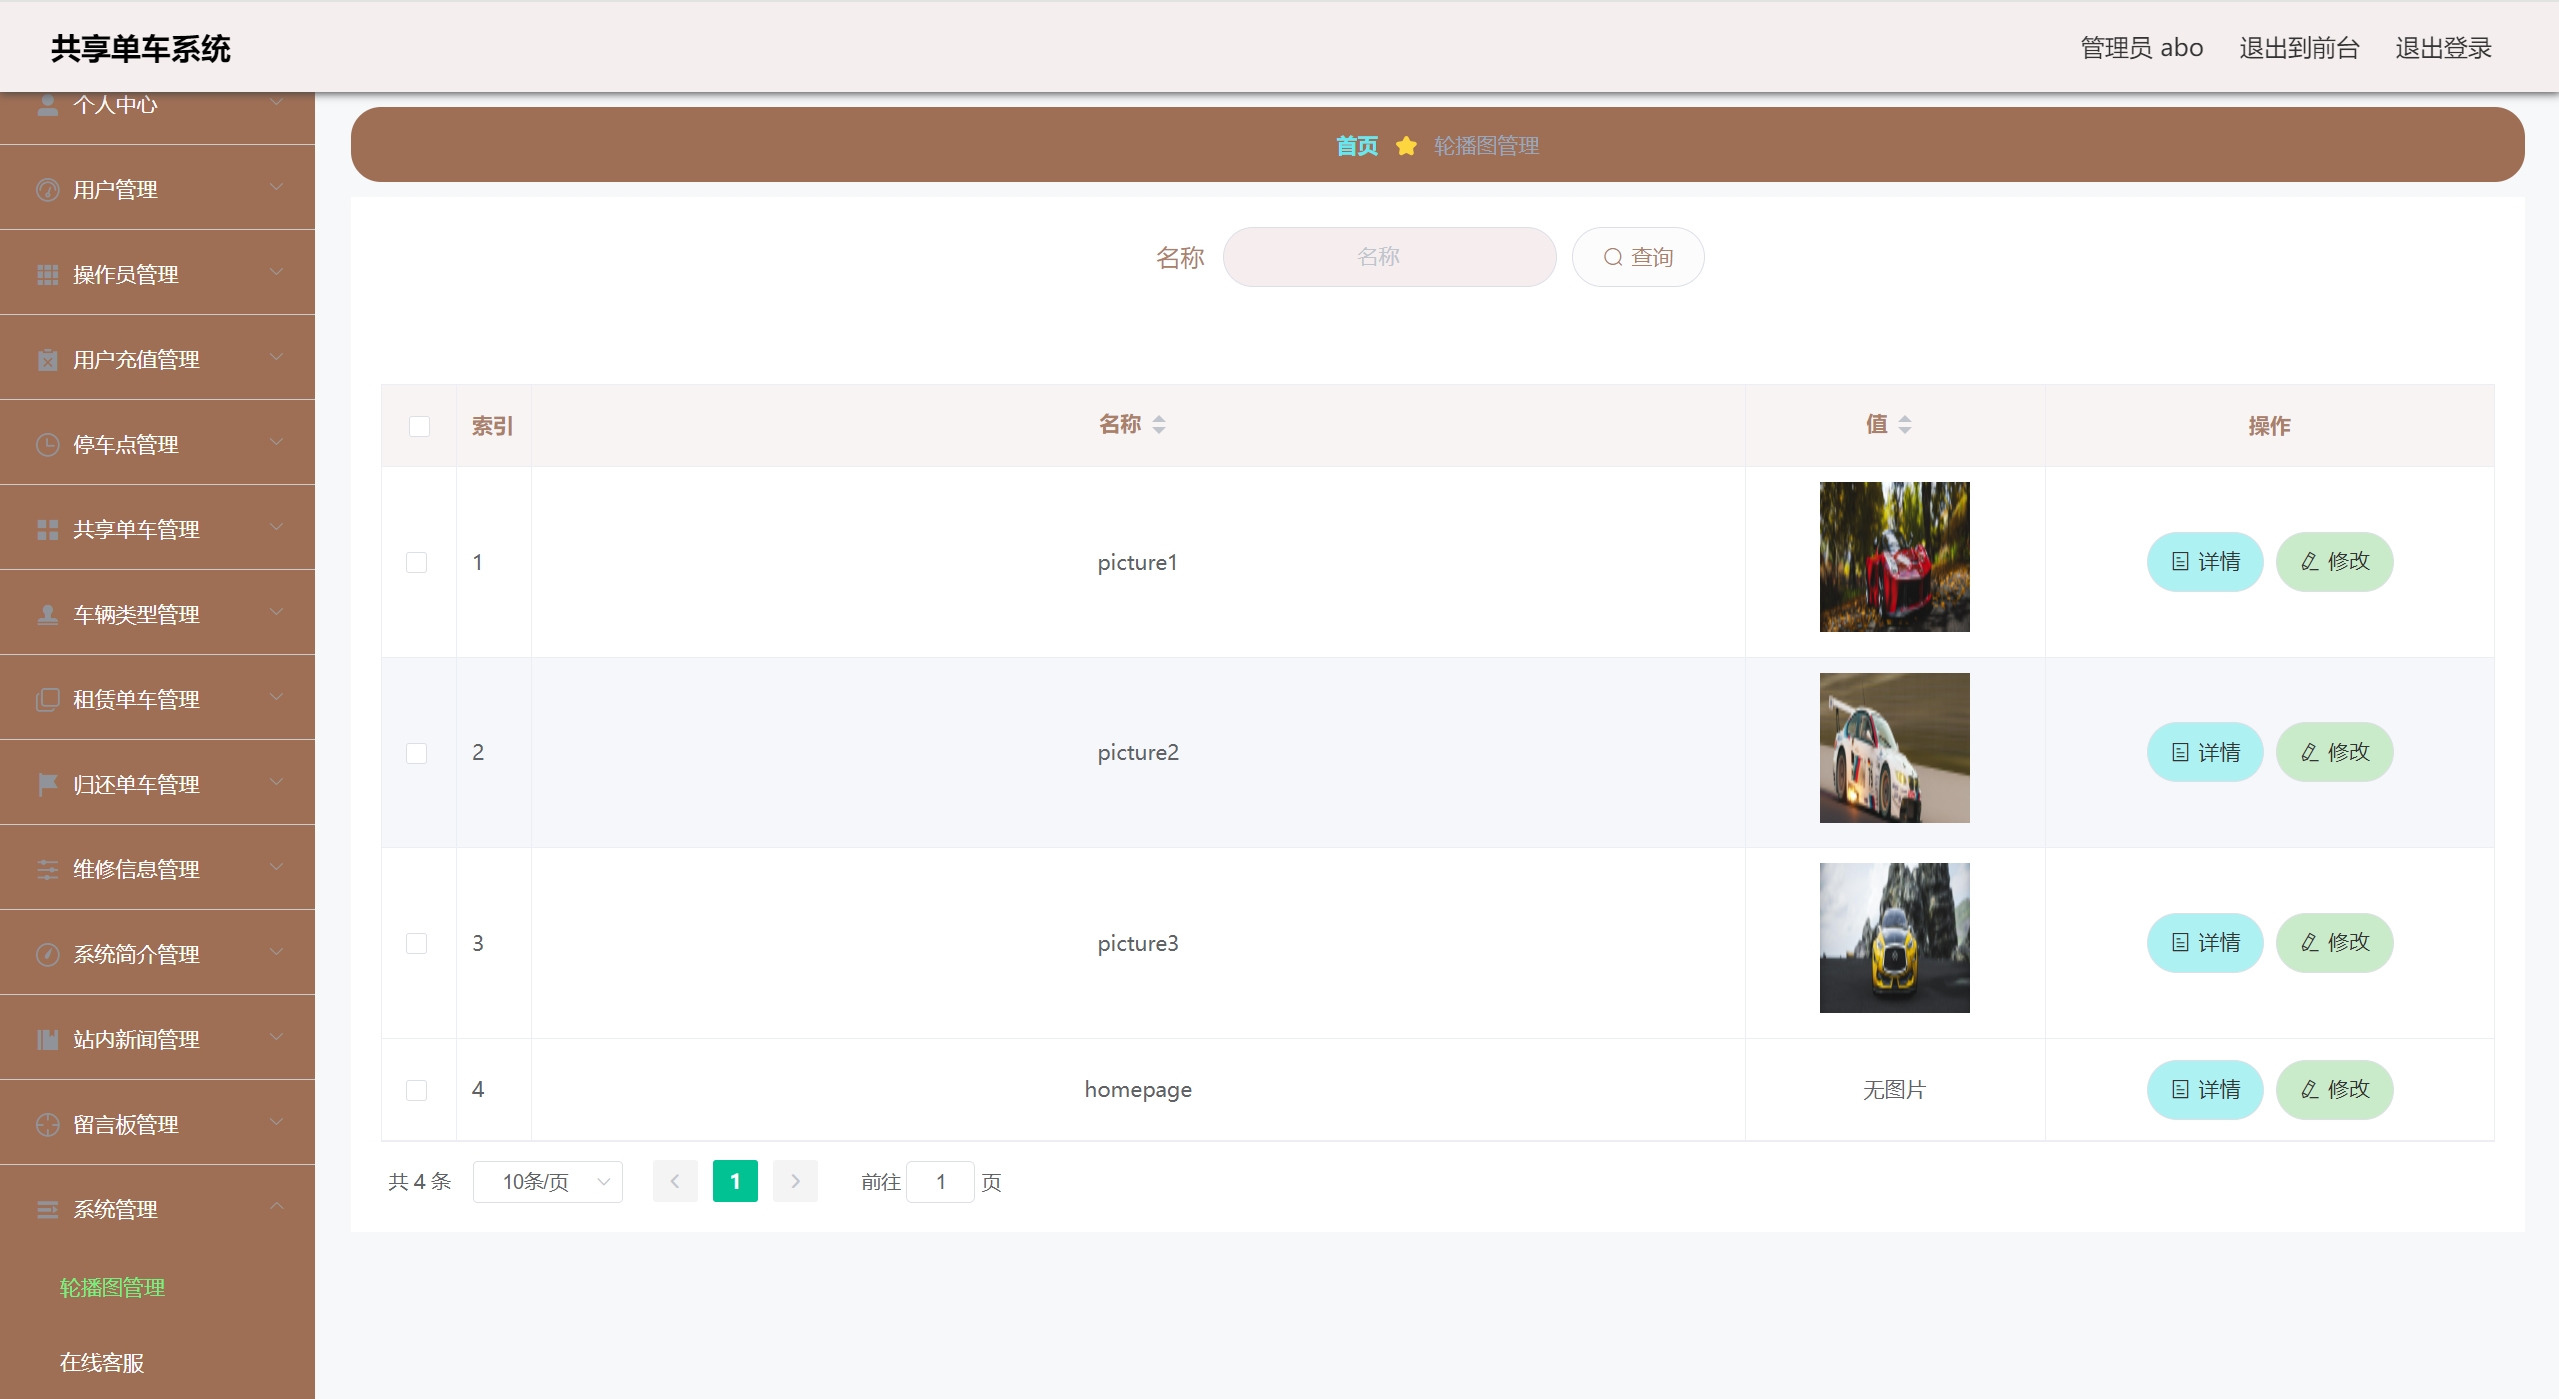The image size is (2559, 1399).
Task: Click 修改 for the picture1 row
Action: 2334,562
